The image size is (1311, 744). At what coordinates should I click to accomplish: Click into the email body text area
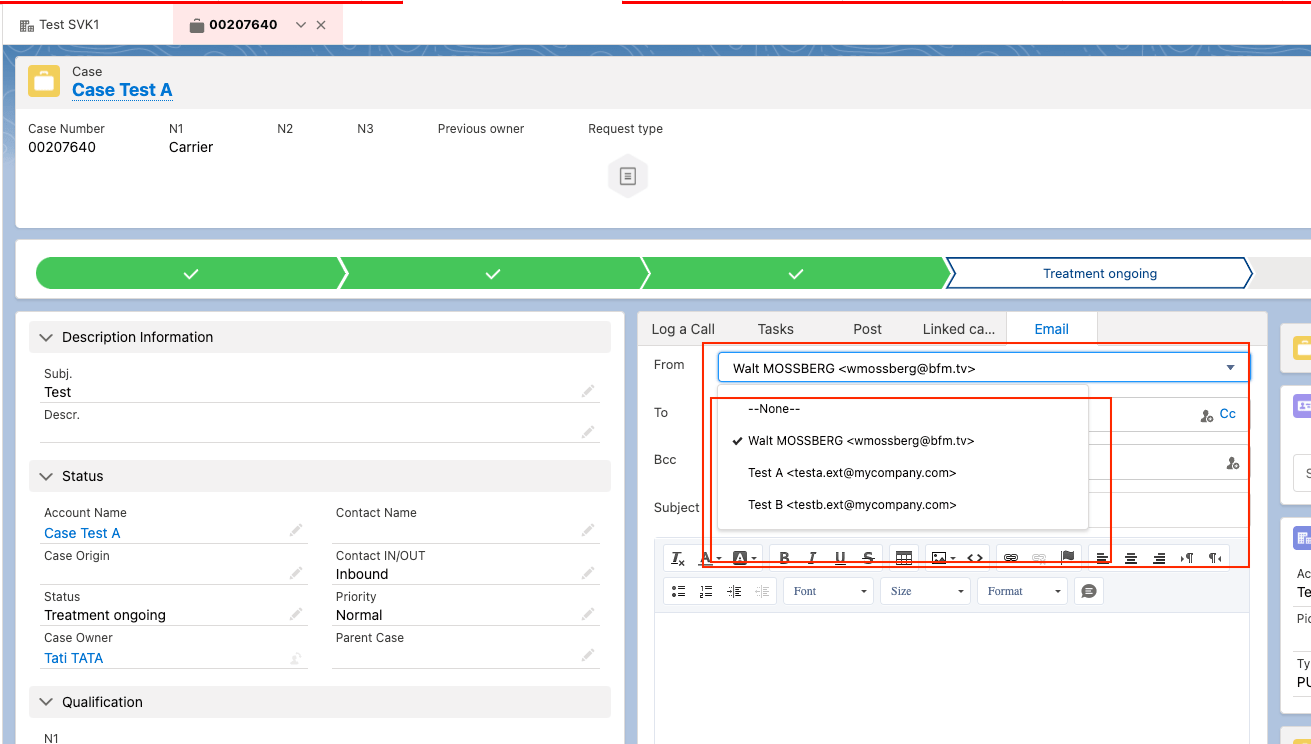[952, 678]
